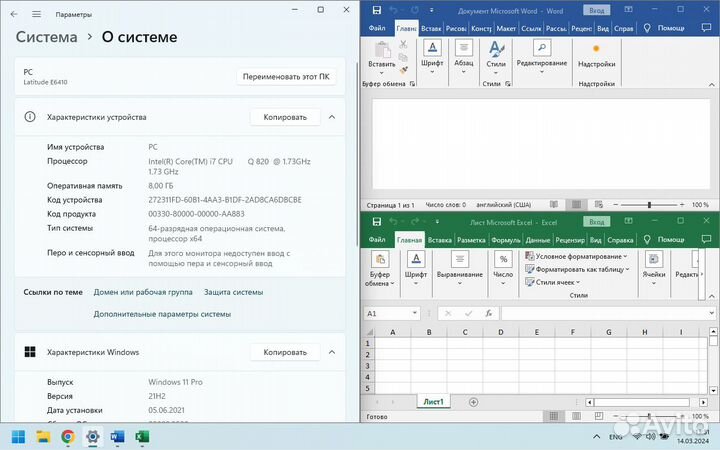Open the Data (Данные) tab in Excel
The height and width of the screenshot is (450, 720).
pyautogui.click(x=537, y=240)
